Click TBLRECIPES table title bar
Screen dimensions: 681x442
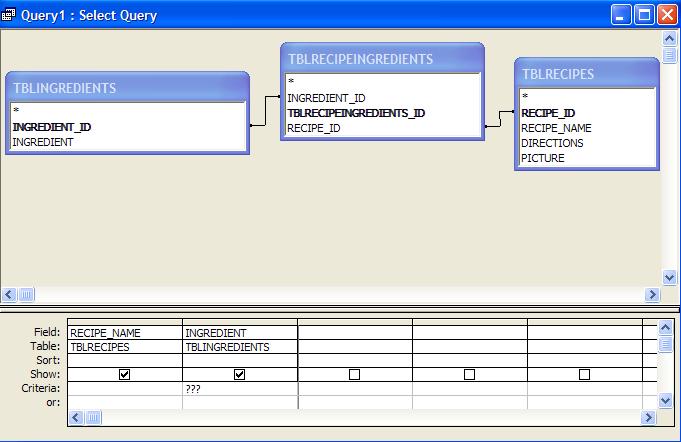587,74
